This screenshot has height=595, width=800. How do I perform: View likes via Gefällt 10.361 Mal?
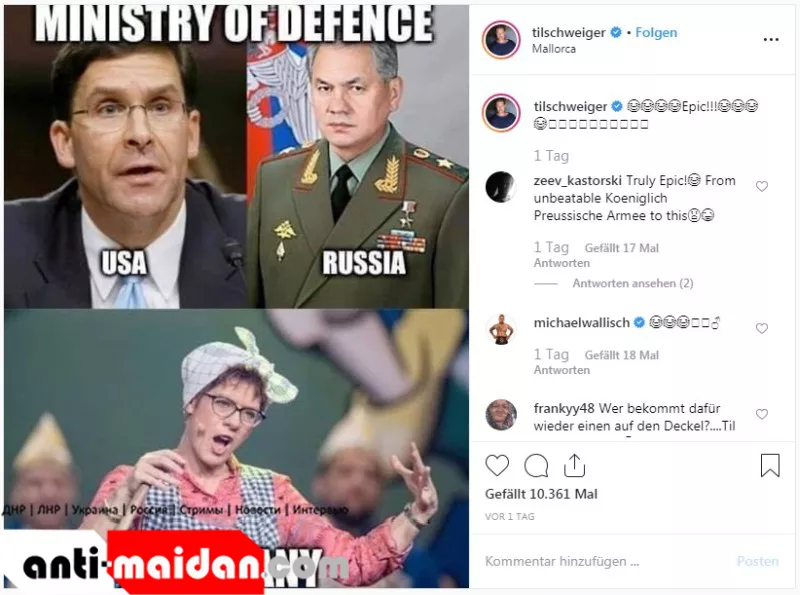pos(541,494)
